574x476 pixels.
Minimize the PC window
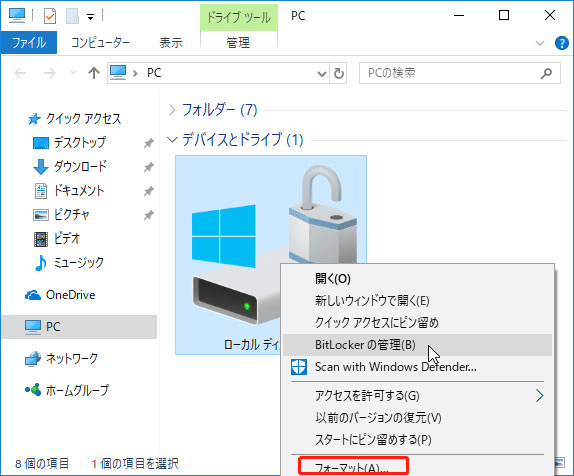click(x=459, y=15)
